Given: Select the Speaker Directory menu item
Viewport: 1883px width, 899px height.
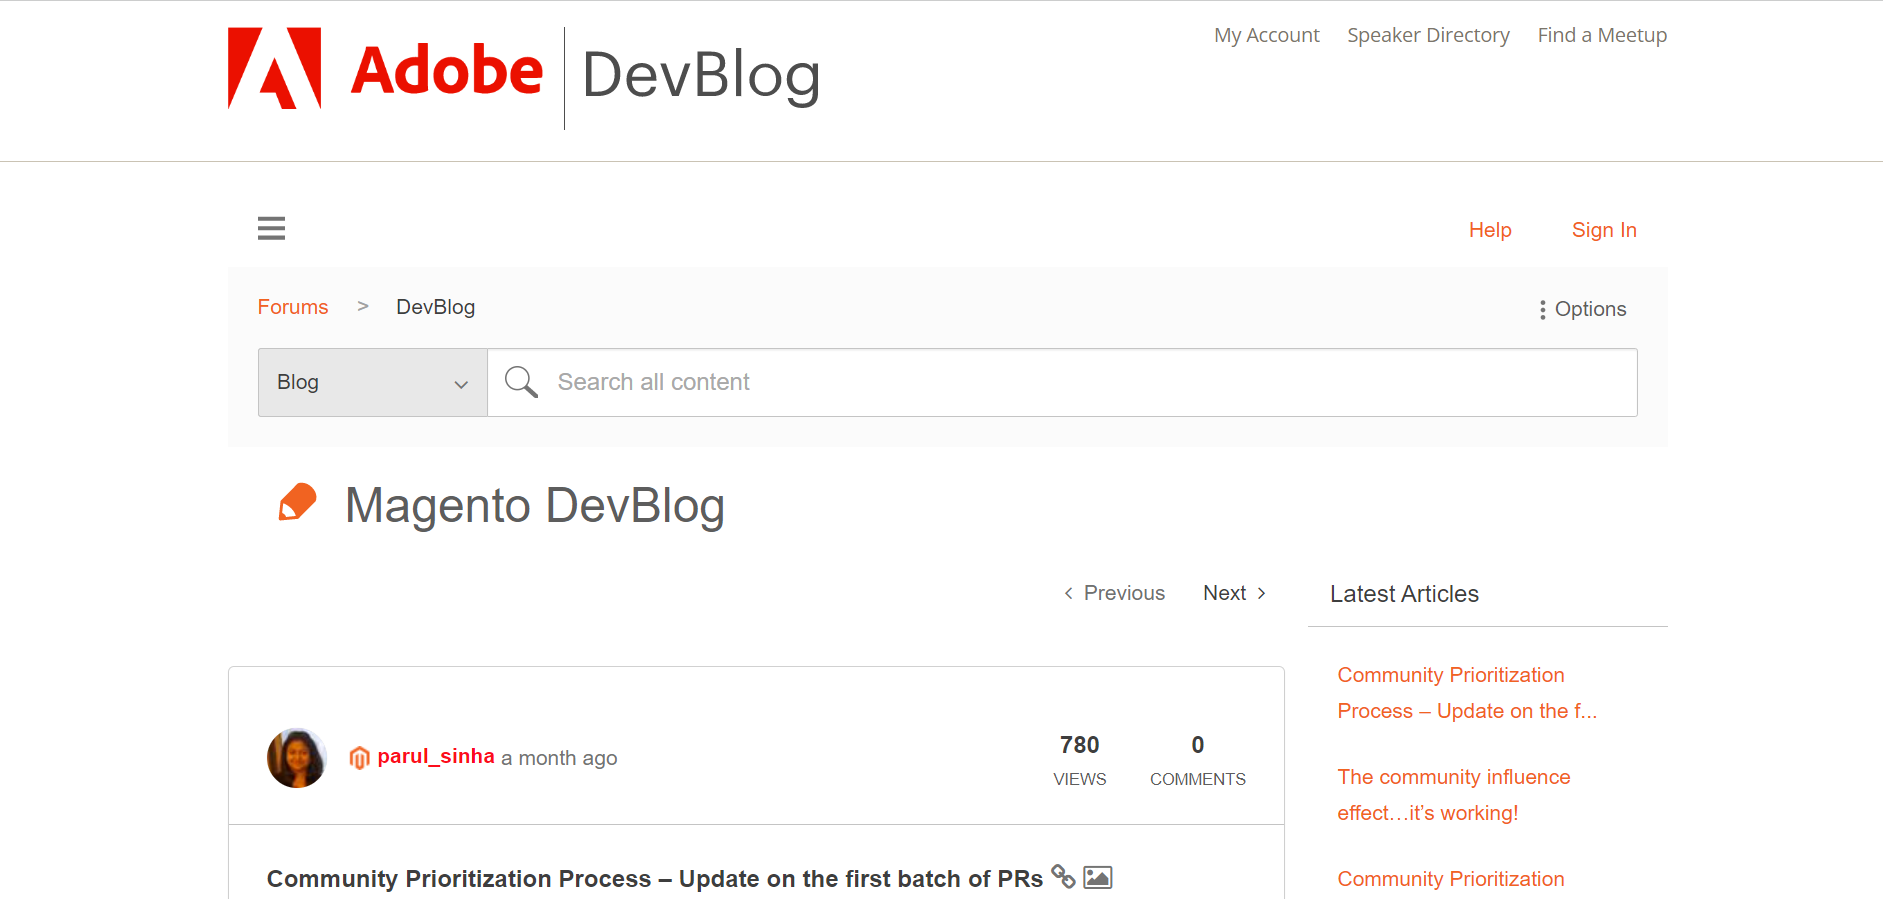Looking at the screenshot, I should click(1428, 34).
